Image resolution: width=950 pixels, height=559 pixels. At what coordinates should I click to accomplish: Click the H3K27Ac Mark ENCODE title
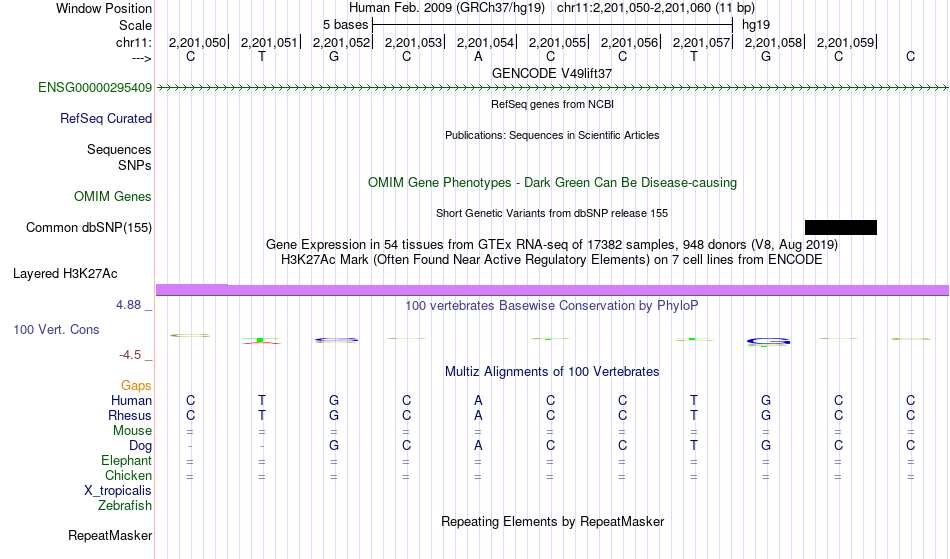coord(552,260)
